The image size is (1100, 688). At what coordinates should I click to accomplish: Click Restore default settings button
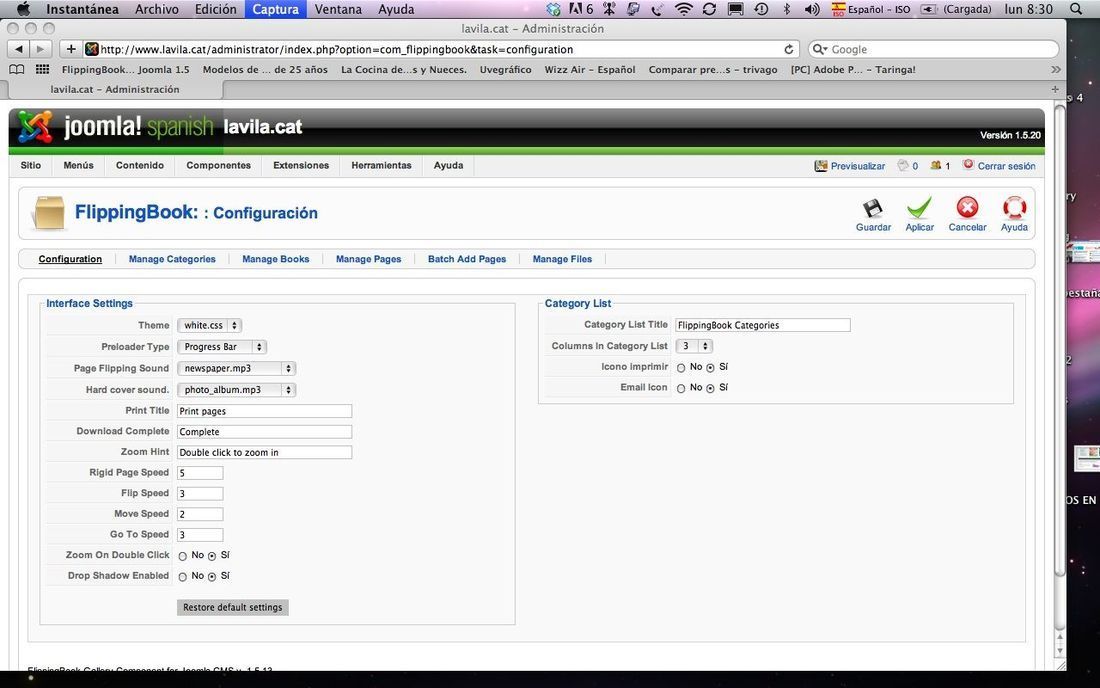232,607
